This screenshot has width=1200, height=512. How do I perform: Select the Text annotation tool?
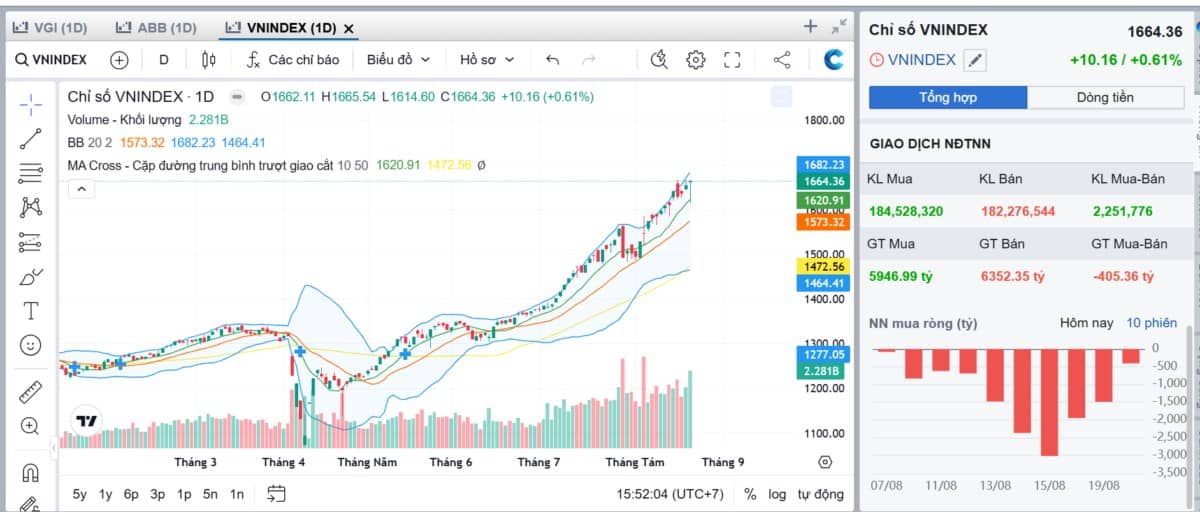click(x=31, y=310)
